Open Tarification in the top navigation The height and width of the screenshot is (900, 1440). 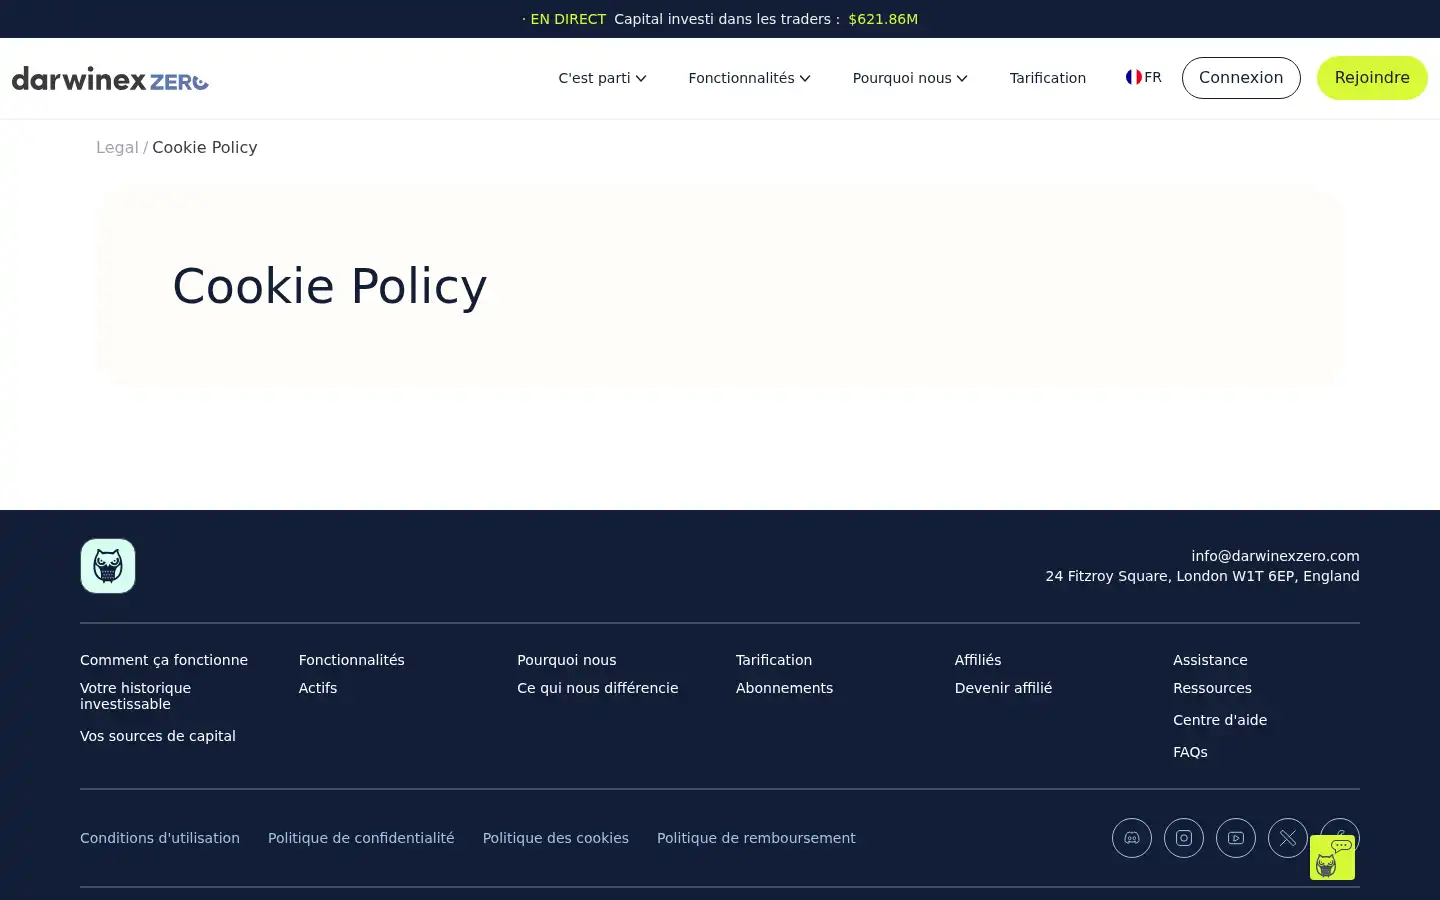coord(1047,78)
